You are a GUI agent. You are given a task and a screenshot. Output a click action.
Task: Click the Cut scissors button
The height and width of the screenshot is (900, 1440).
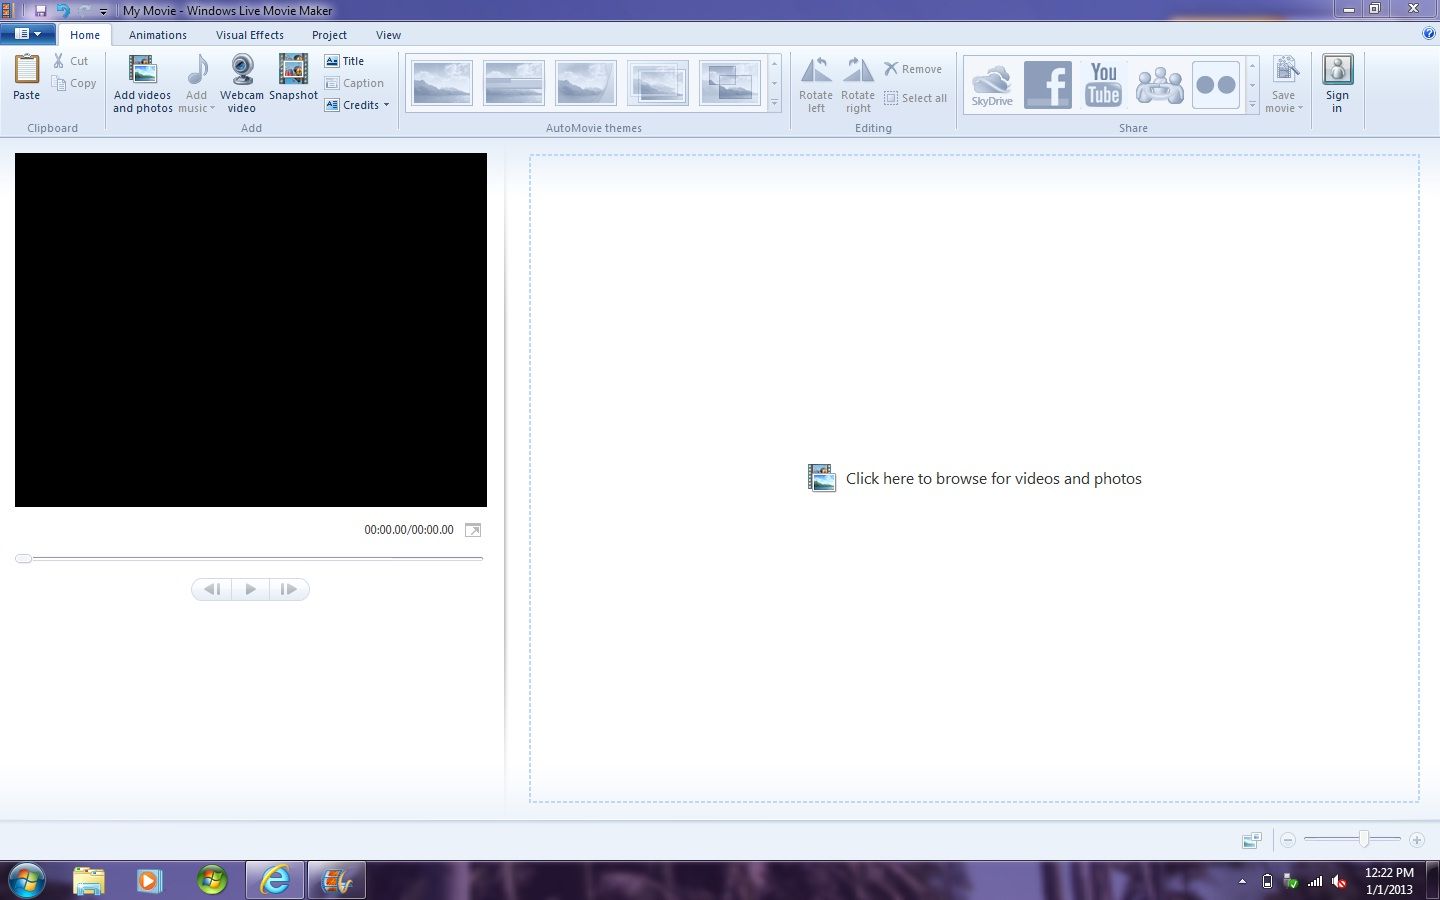(x=71, y=61)
